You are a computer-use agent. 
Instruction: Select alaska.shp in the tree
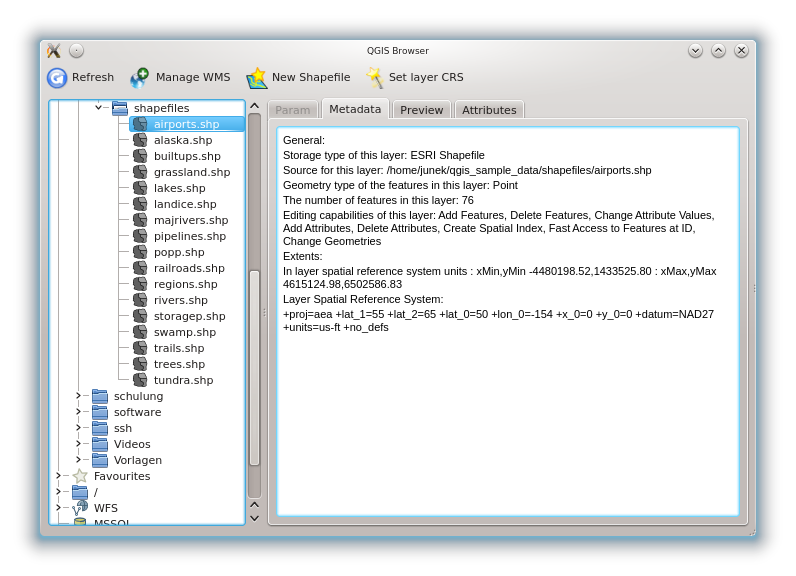click(x=183, y=140)
